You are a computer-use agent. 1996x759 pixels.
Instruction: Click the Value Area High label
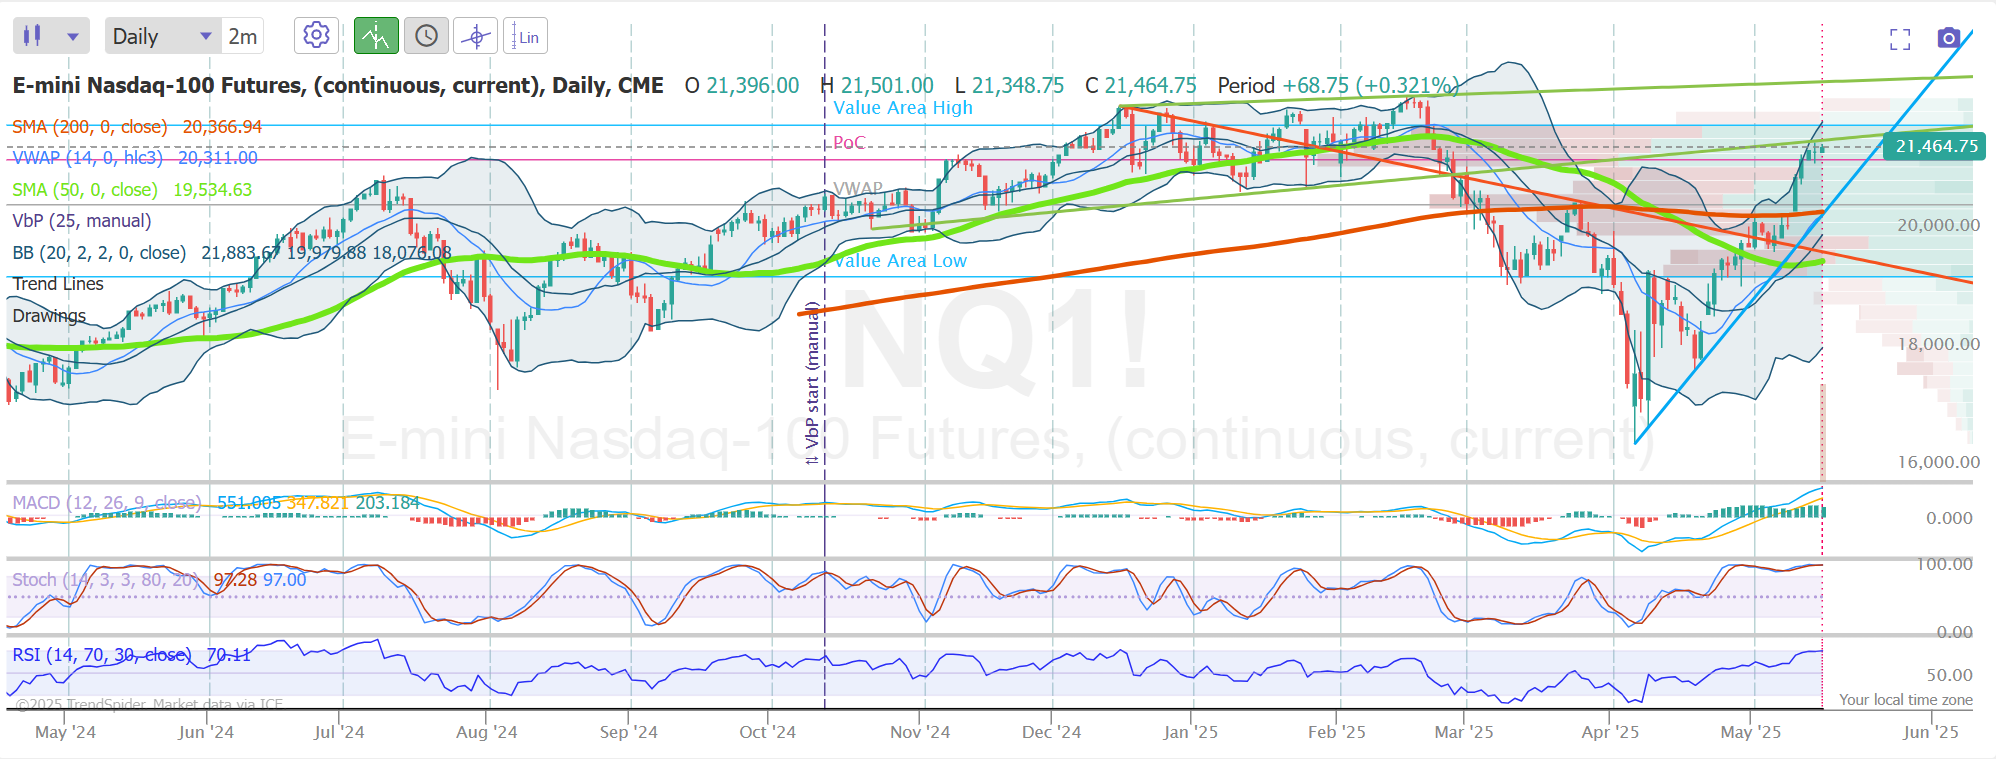click(x=903, y=108)
